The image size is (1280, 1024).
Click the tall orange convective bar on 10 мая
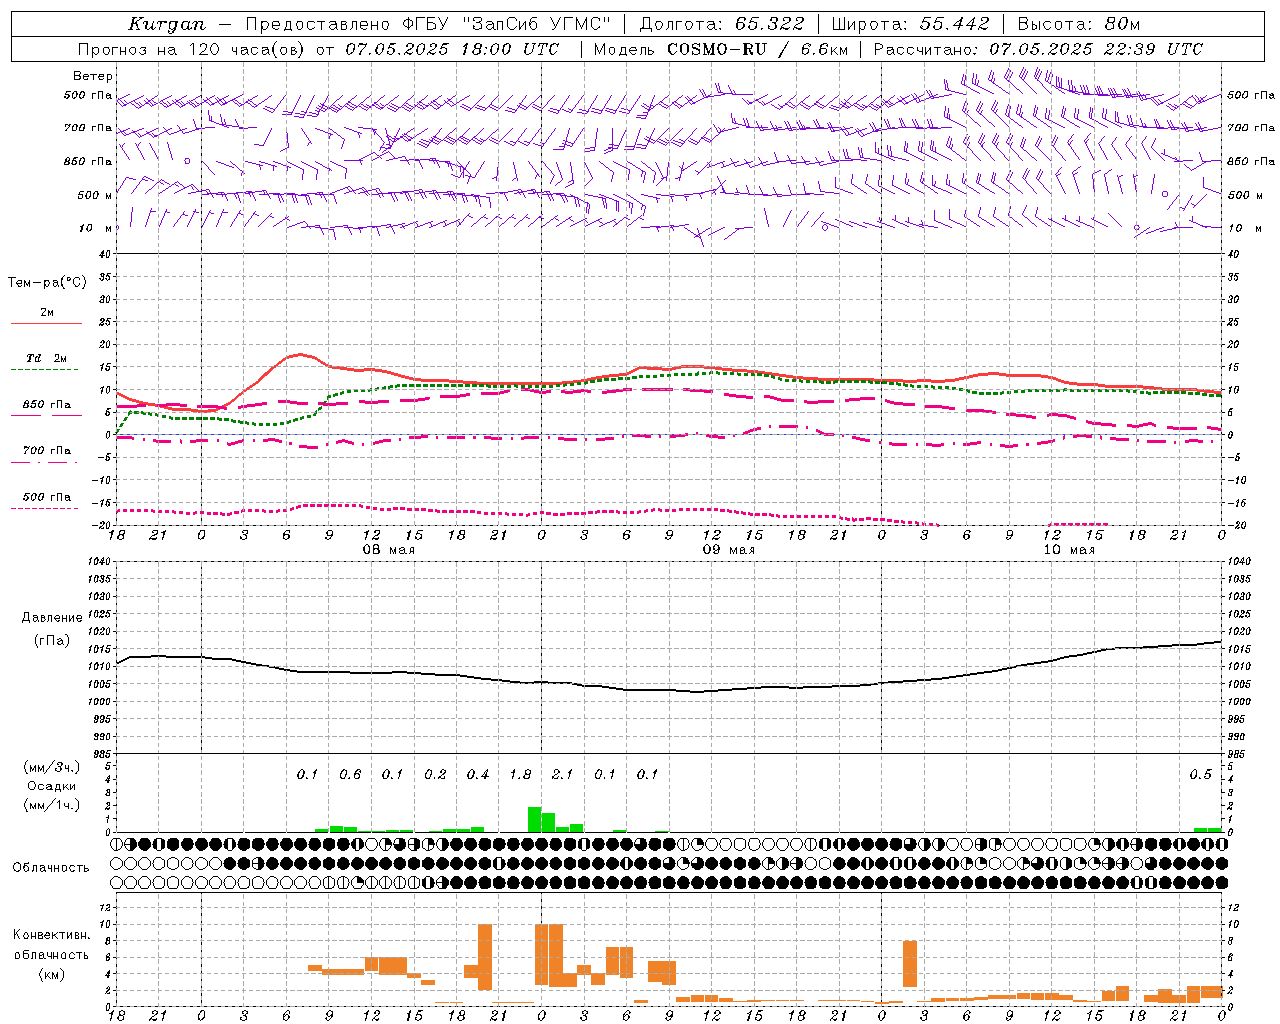pos(909,964)
